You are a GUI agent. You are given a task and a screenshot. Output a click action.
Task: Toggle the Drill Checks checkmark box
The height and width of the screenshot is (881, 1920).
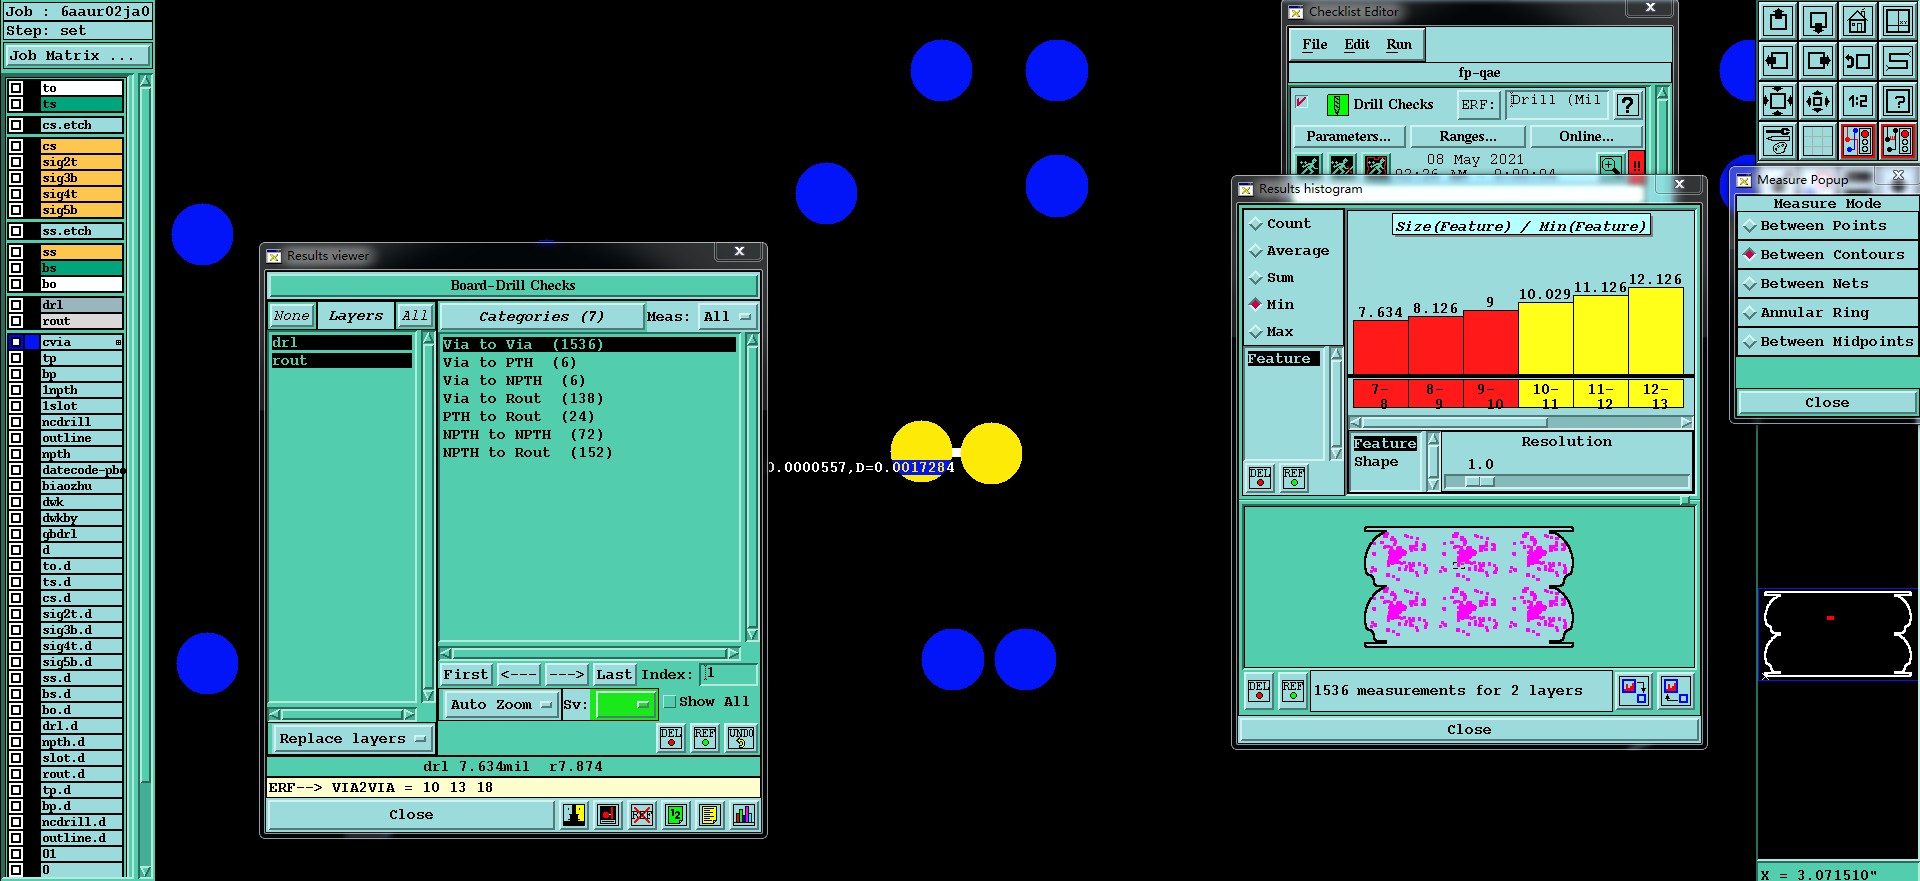click(1301, 102)
